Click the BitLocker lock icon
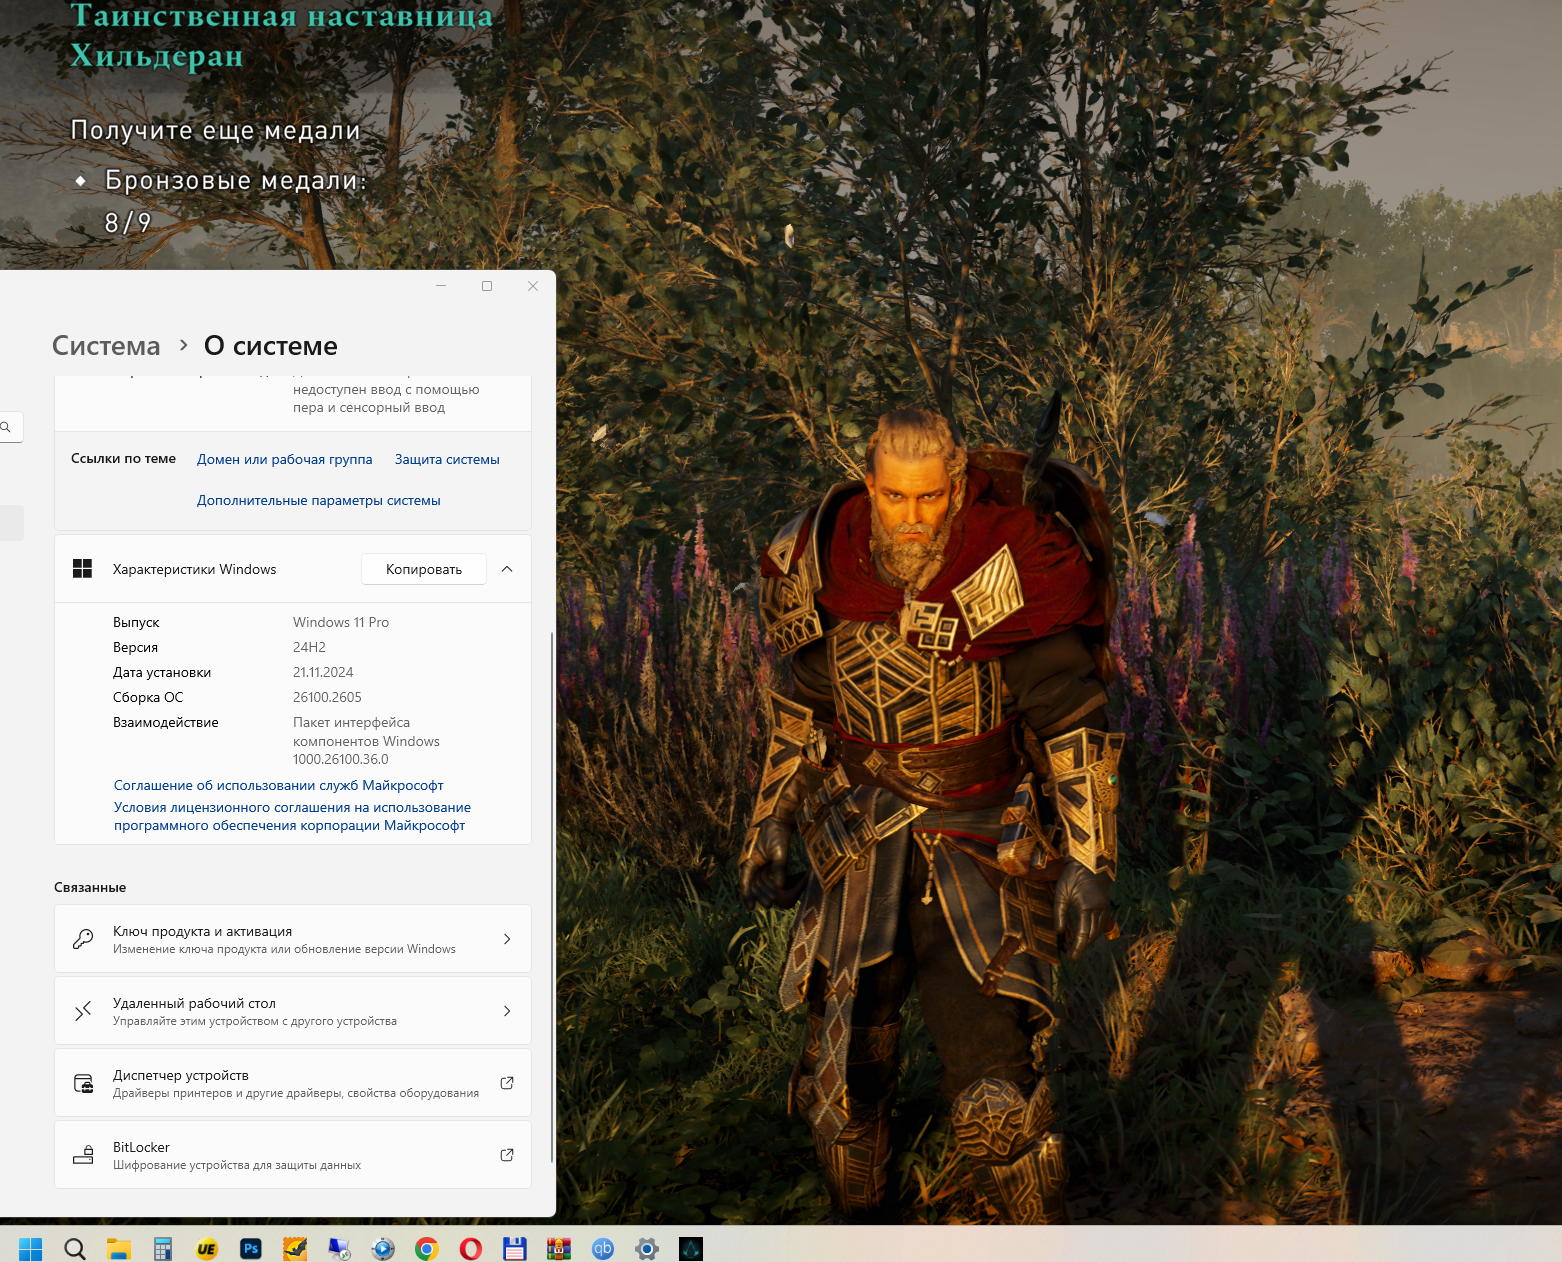Viewport: 1562px width, 1262px height. 83,1155
